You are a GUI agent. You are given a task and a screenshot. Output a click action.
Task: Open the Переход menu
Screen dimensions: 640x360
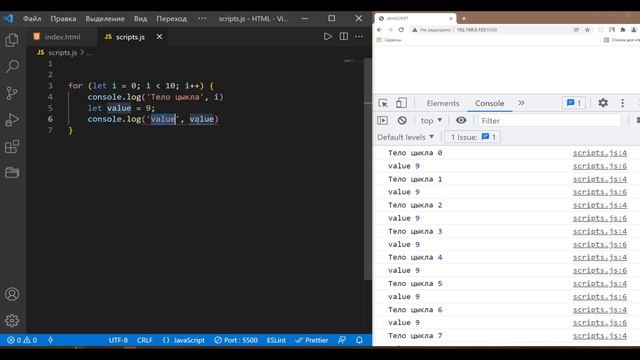(171, 18)
